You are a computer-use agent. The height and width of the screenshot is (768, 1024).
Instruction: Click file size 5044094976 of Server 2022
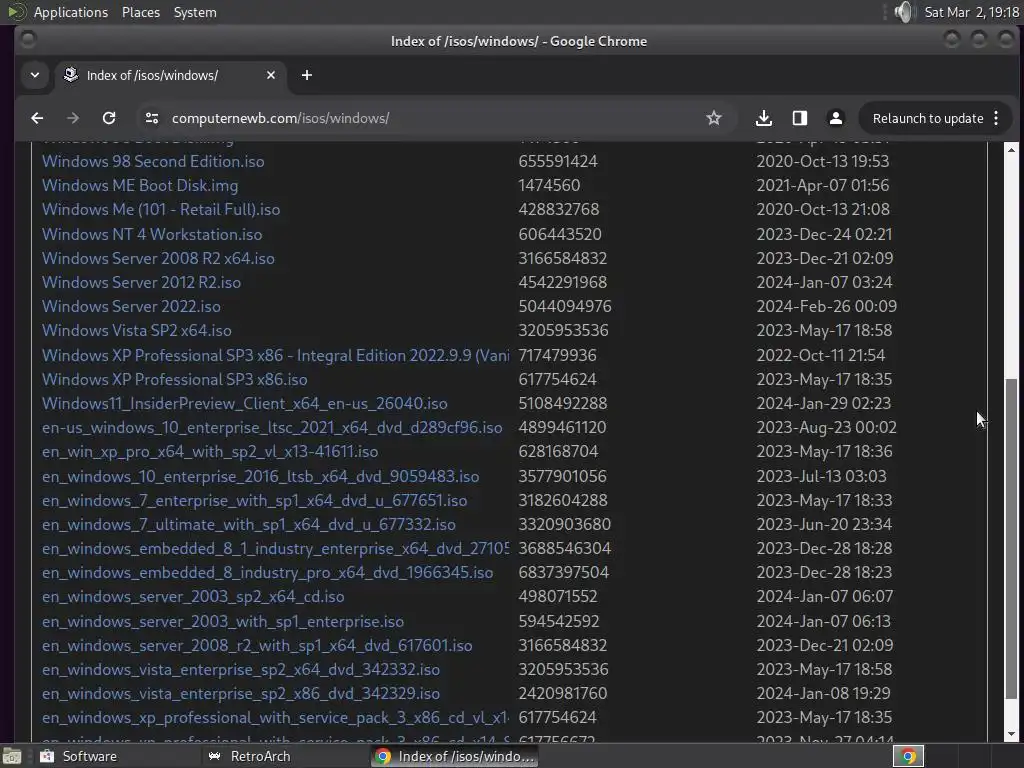[565, 306]
